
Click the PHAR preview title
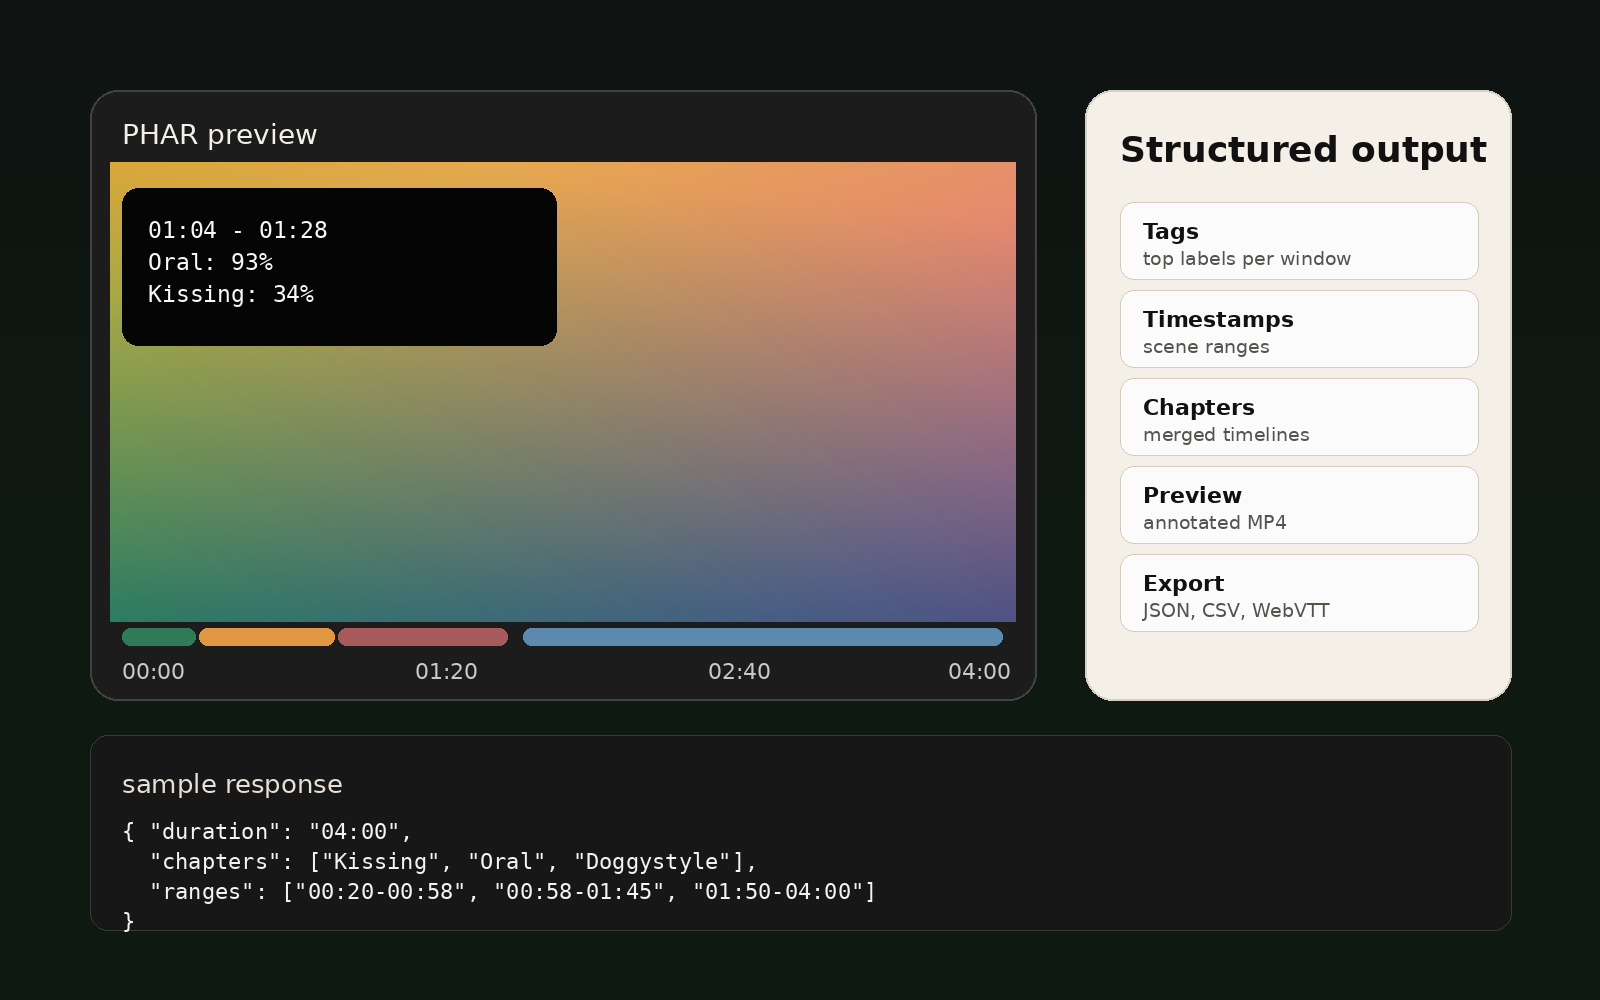(x=220, y=135)
